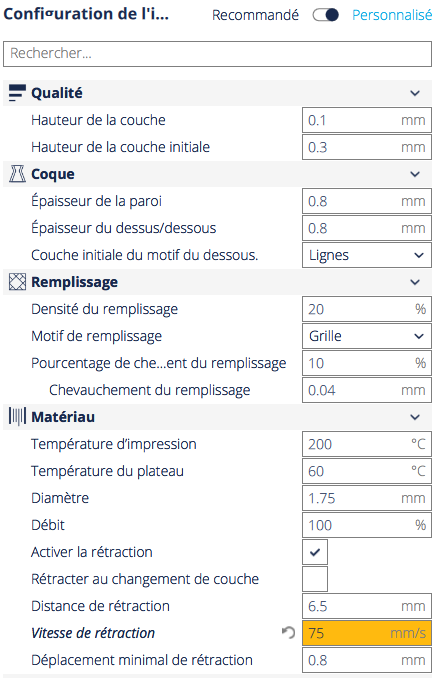The height and width of the screenshot is (678, 433).
Task: Open the Lignes pattern dropdown
Action: (367, 255)
